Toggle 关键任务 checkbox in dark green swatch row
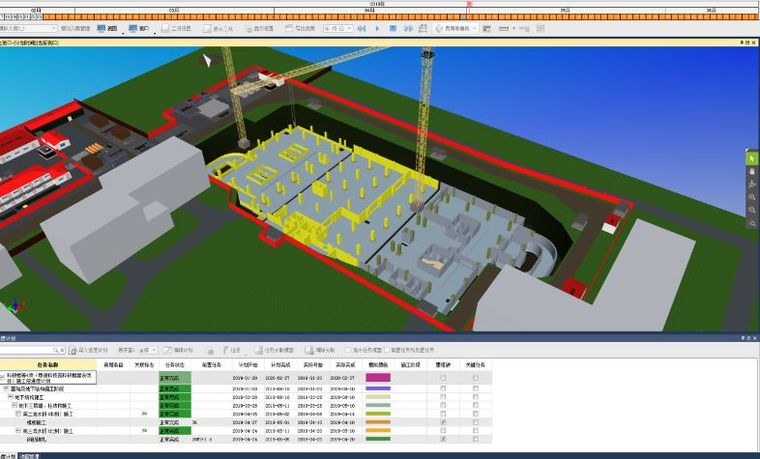The height and width of the screenshot is (459, 760). (x=475, y=439)
